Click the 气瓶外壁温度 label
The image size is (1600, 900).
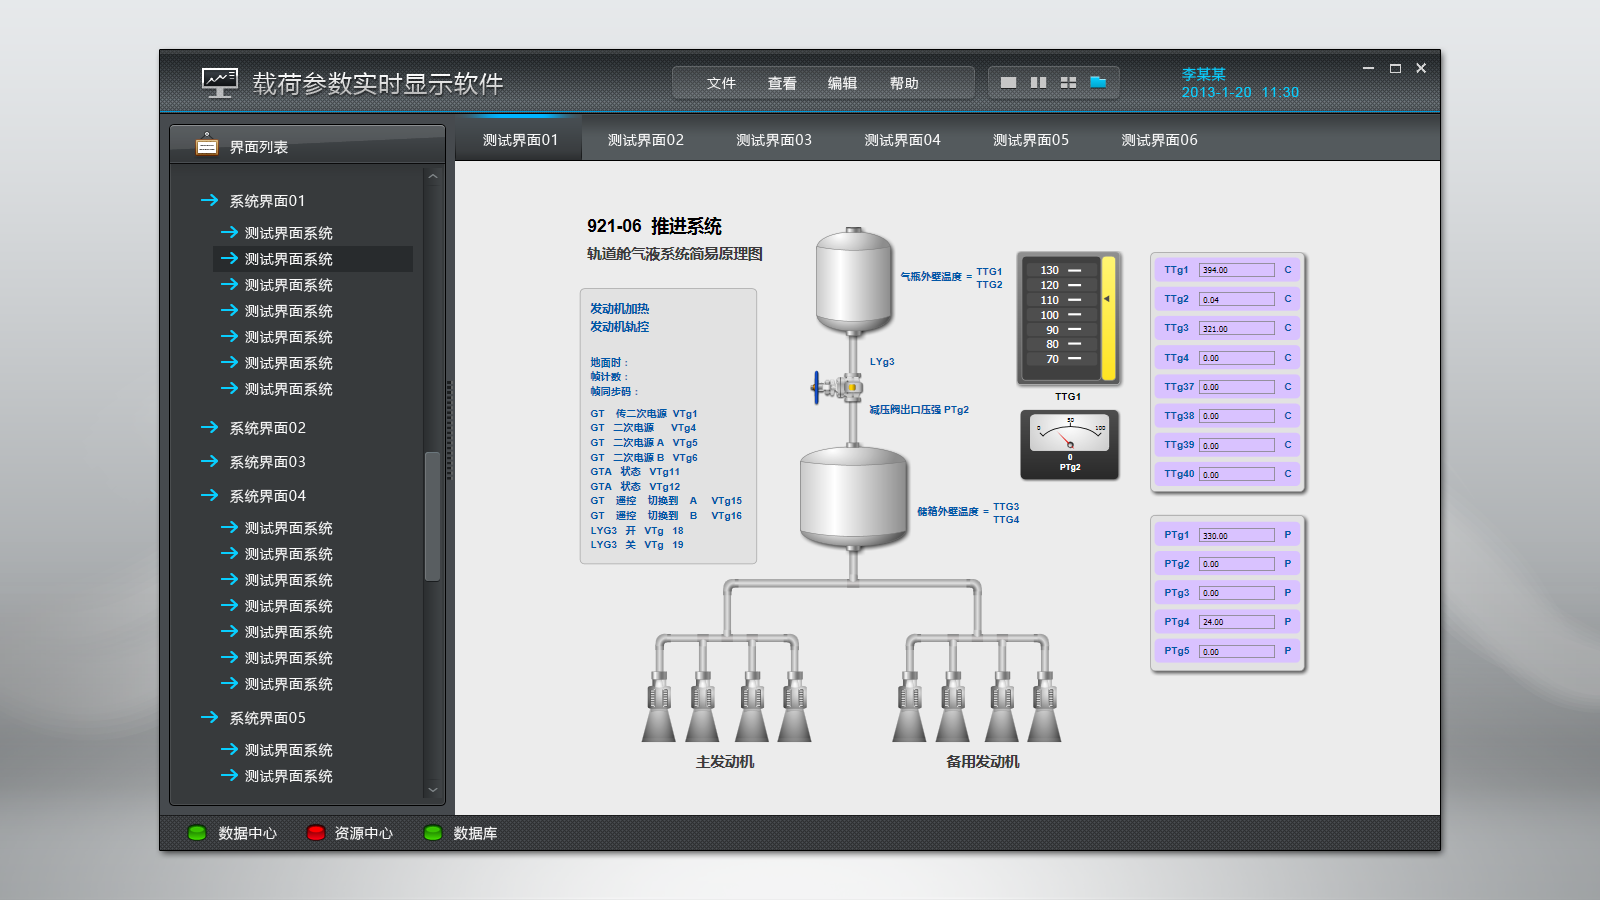930,277
